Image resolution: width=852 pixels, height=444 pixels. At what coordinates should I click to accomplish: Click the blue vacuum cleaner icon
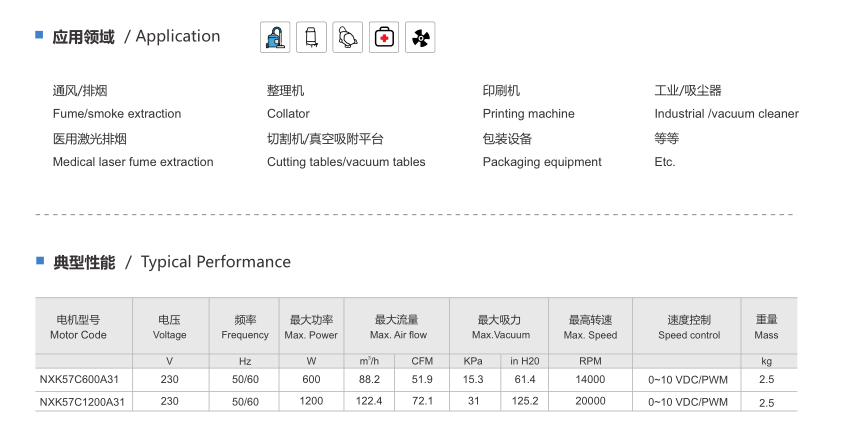coord(275,37)
